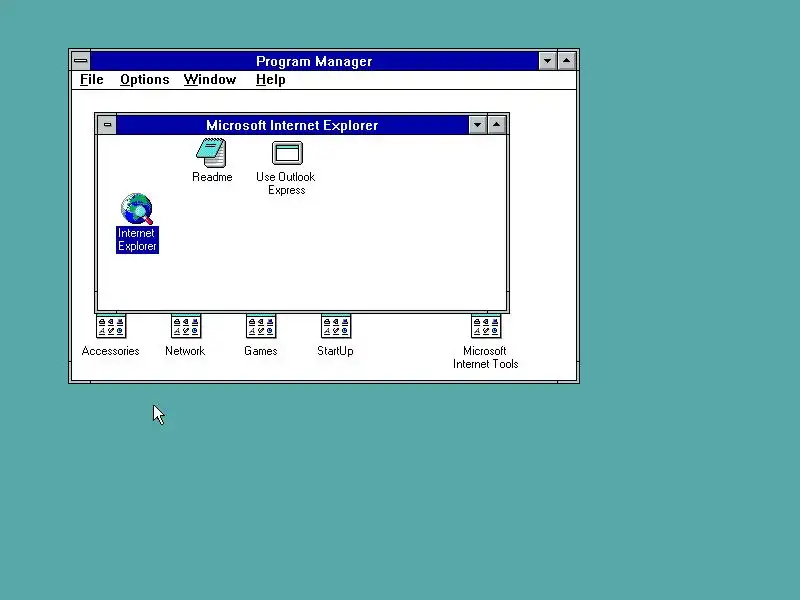Screen dimensions: 800x600
Task: Minimize the Program Manager window
Action: tap(547, 61)
